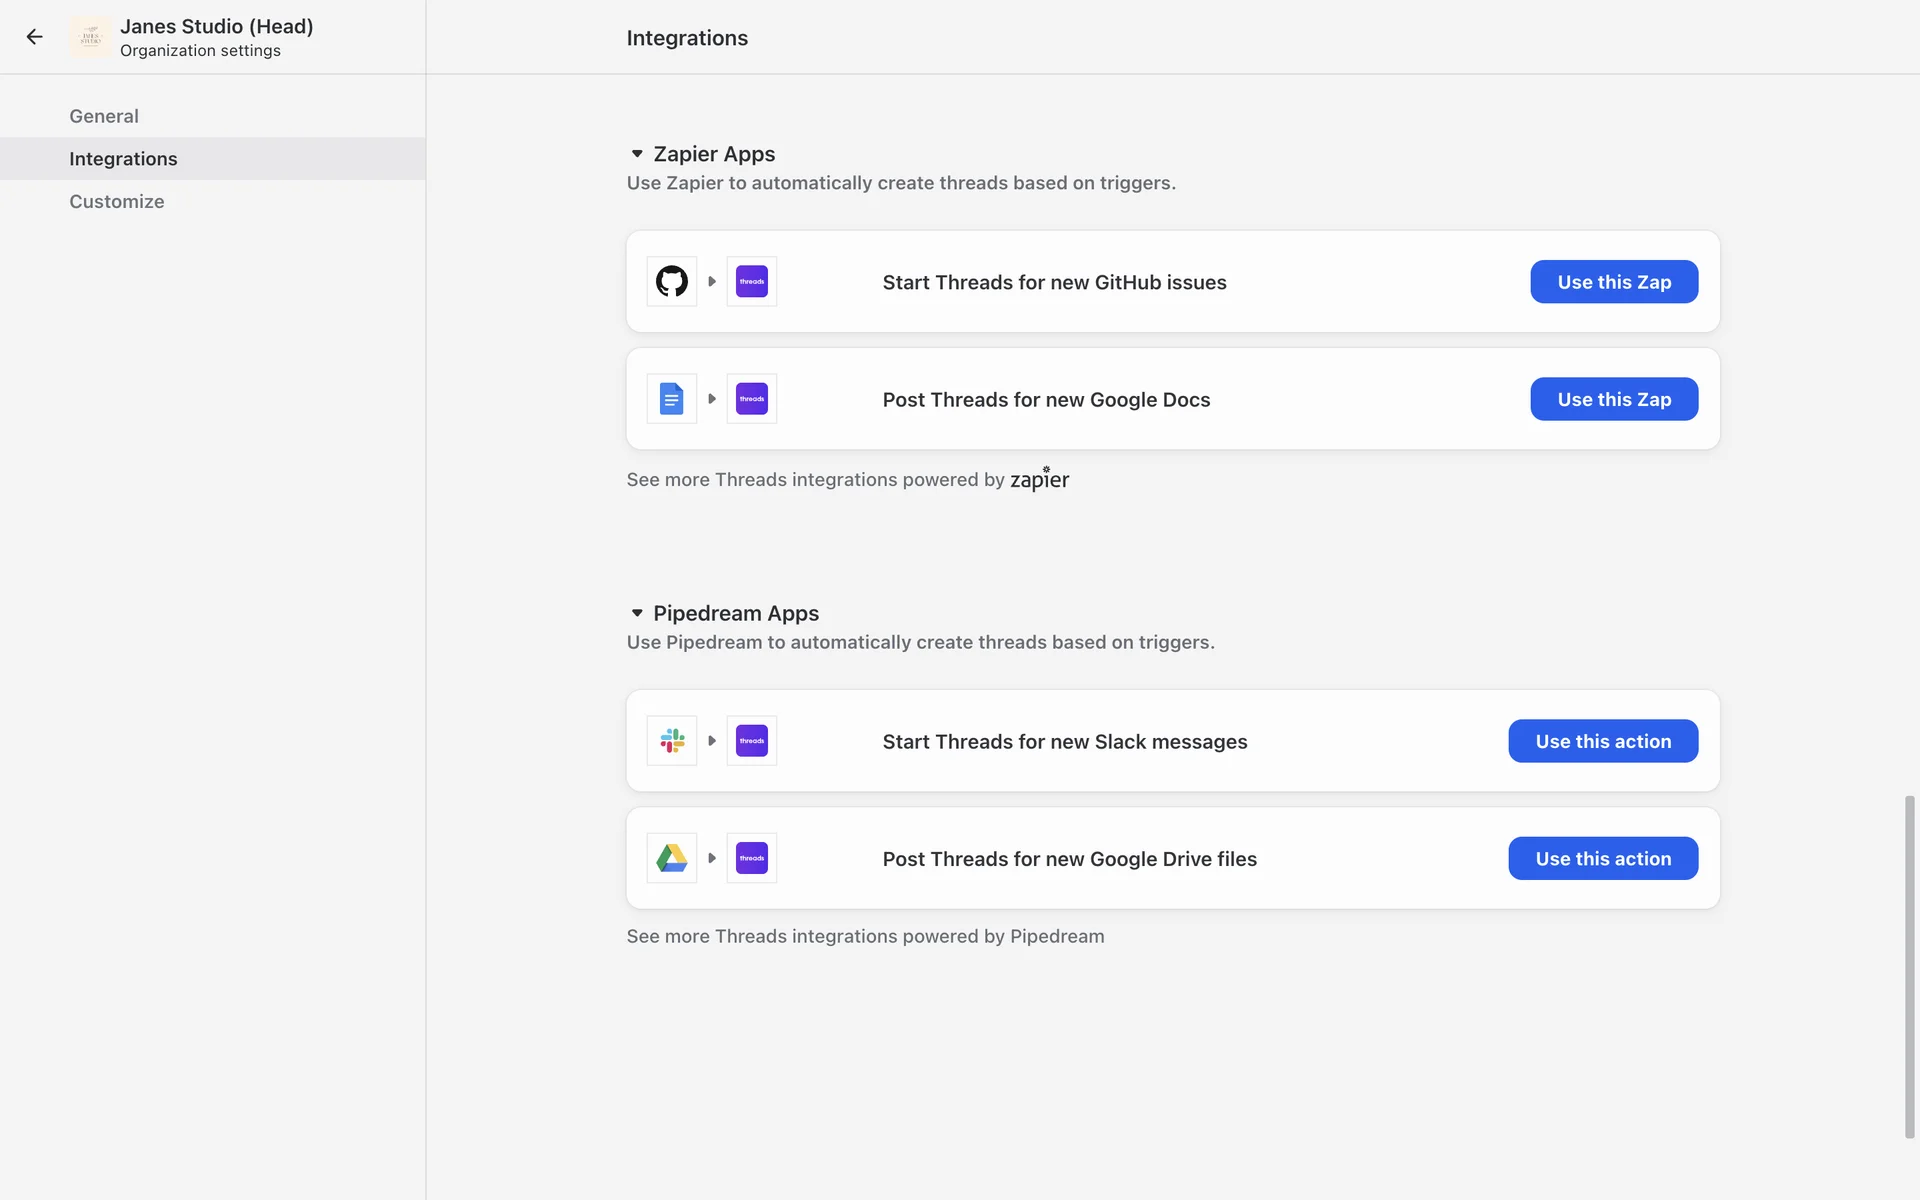Click Threads icon in Google Docs row
The width and height of the screenshot is (1920, 1200).
752,399
